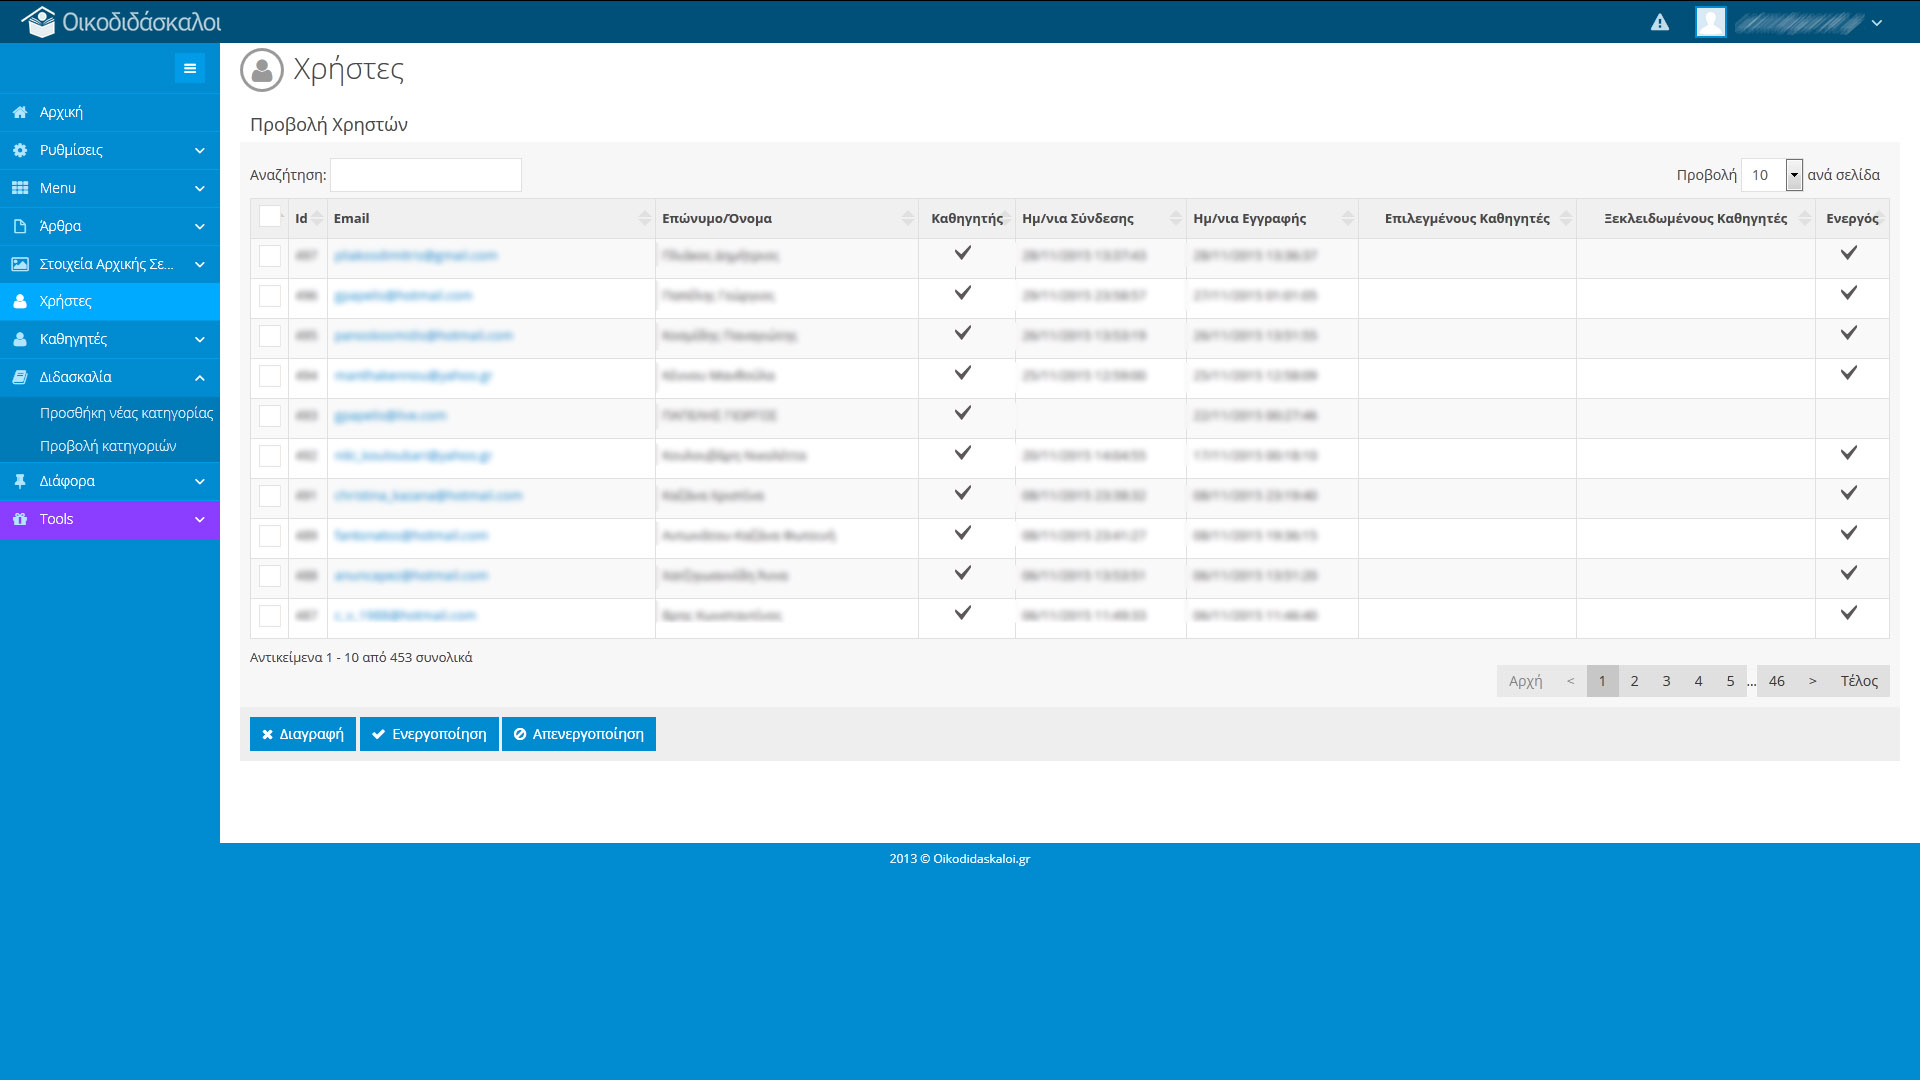
Task: Check the sixth user row checkbox
Action: pyautogui.click(x=270, y=456)
